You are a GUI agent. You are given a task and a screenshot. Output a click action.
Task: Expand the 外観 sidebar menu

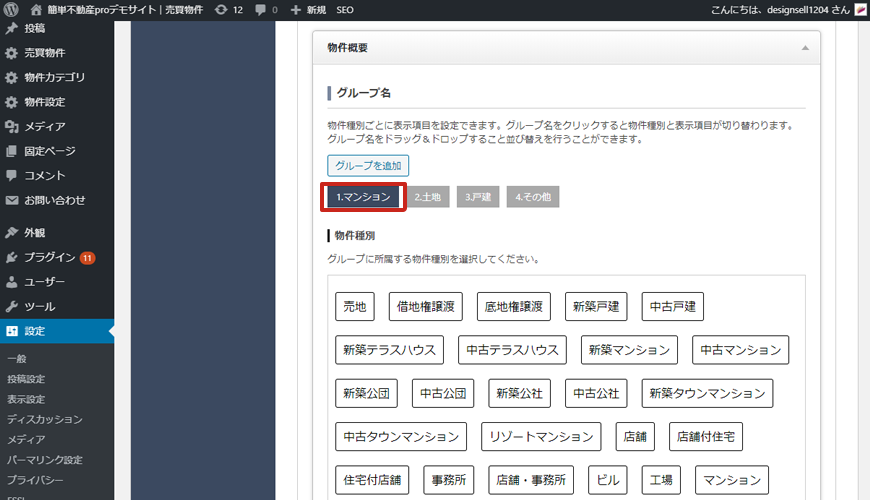[x=34, y=232]
